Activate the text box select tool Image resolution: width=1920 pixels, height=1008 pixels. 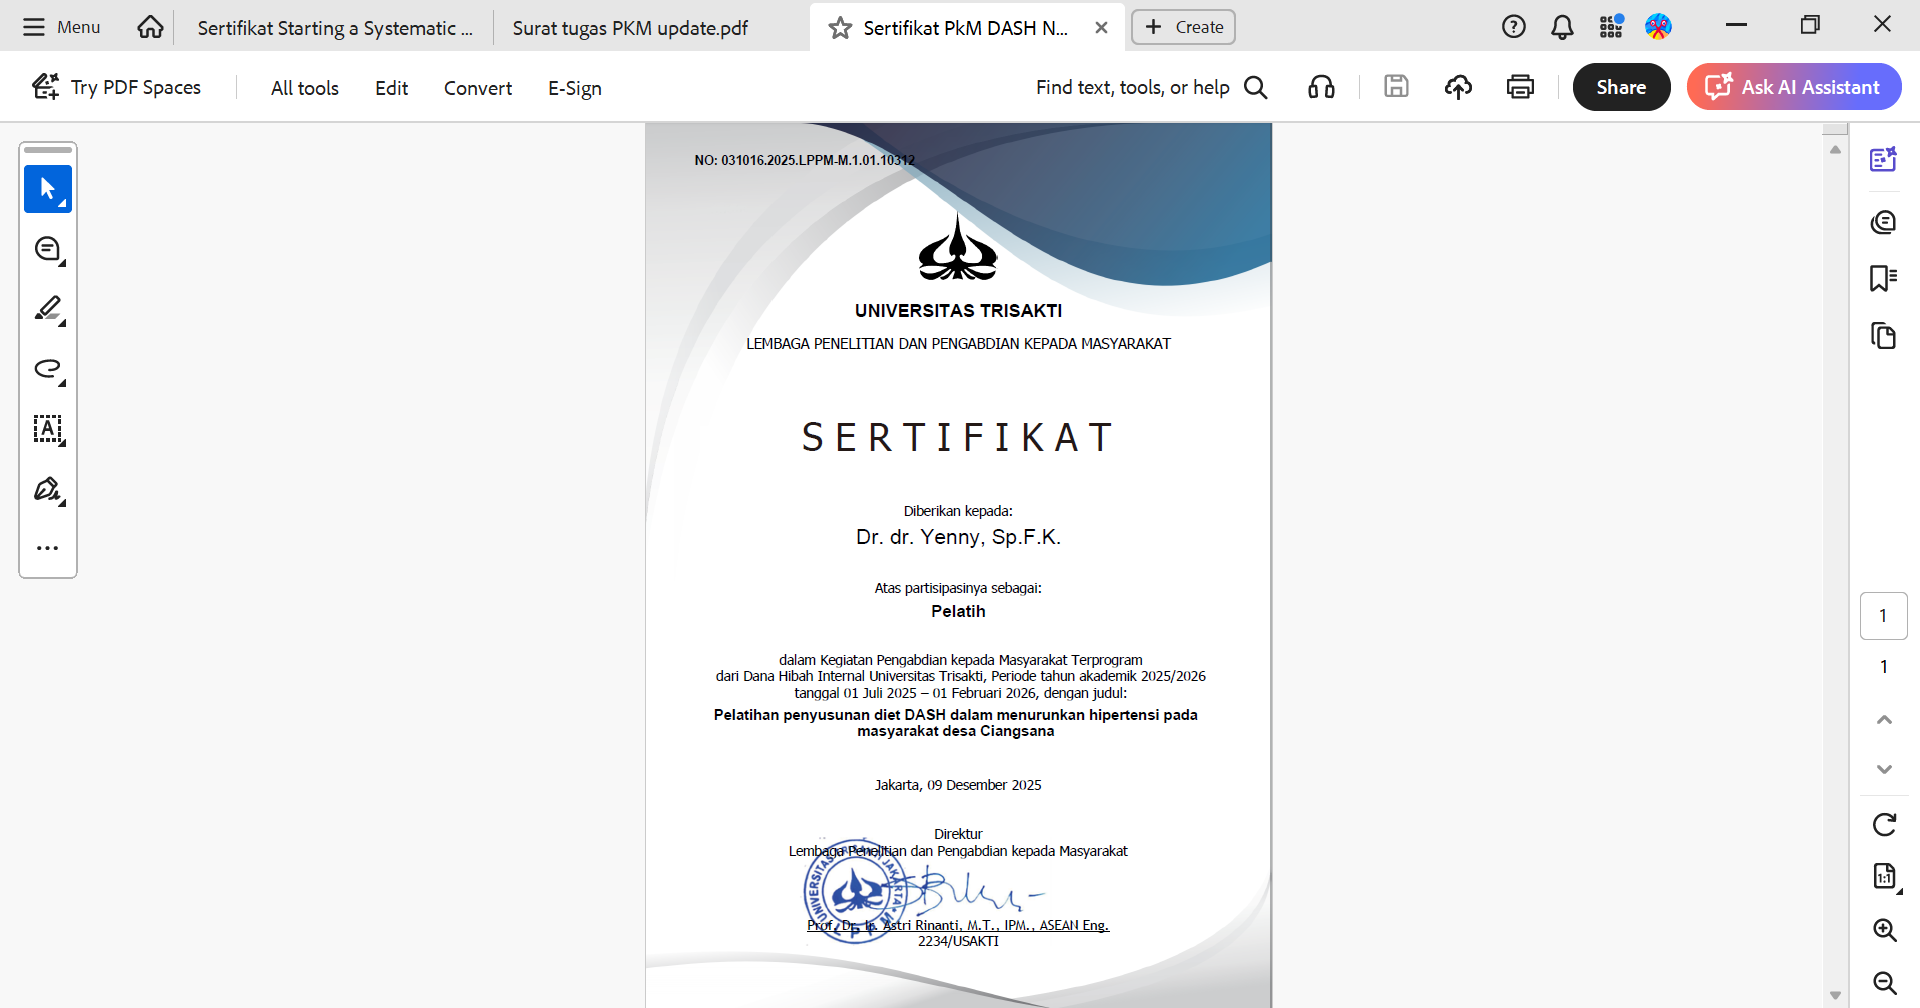point(47,429)
